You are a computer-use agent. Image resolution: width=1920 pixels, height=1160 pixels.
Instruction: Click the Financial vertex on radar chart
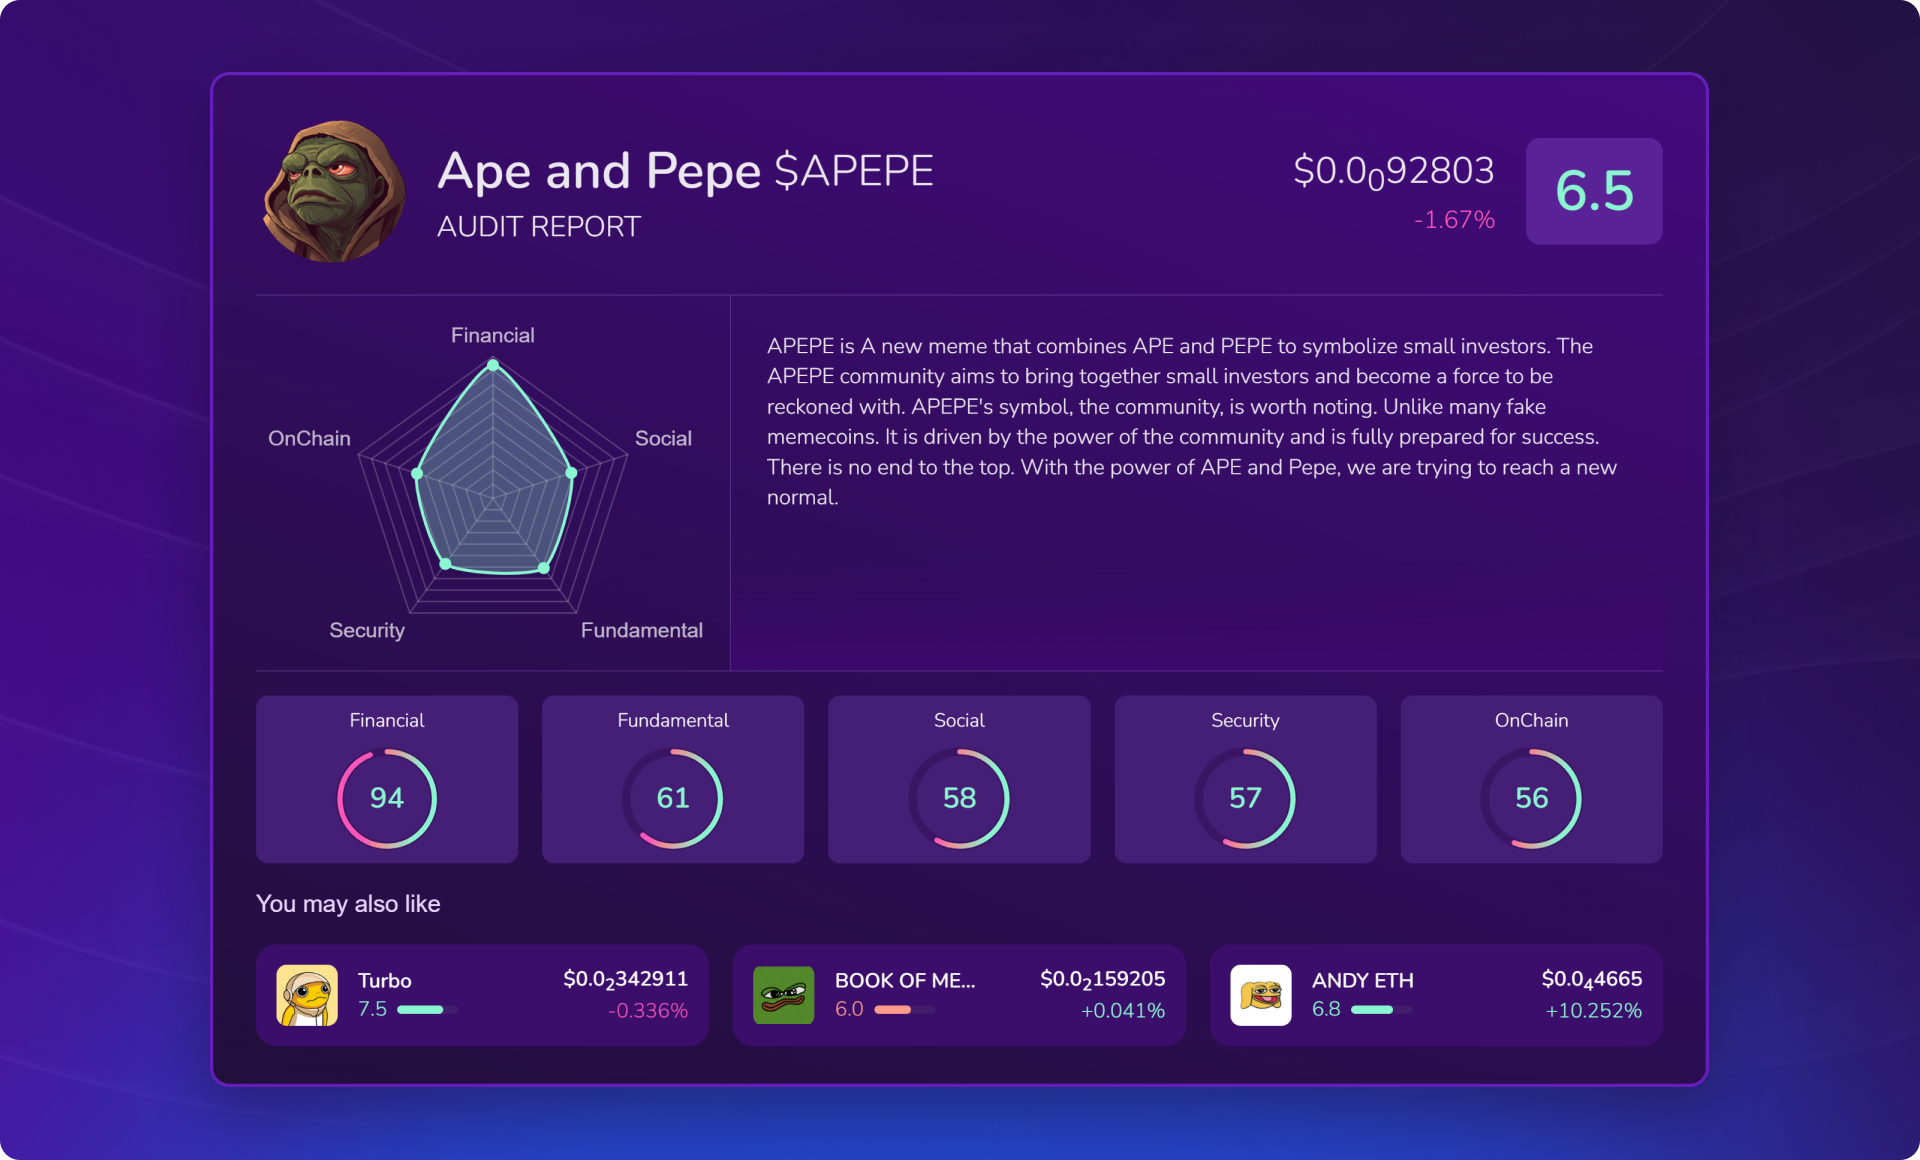pyautogui.click(x=493, y=366)
